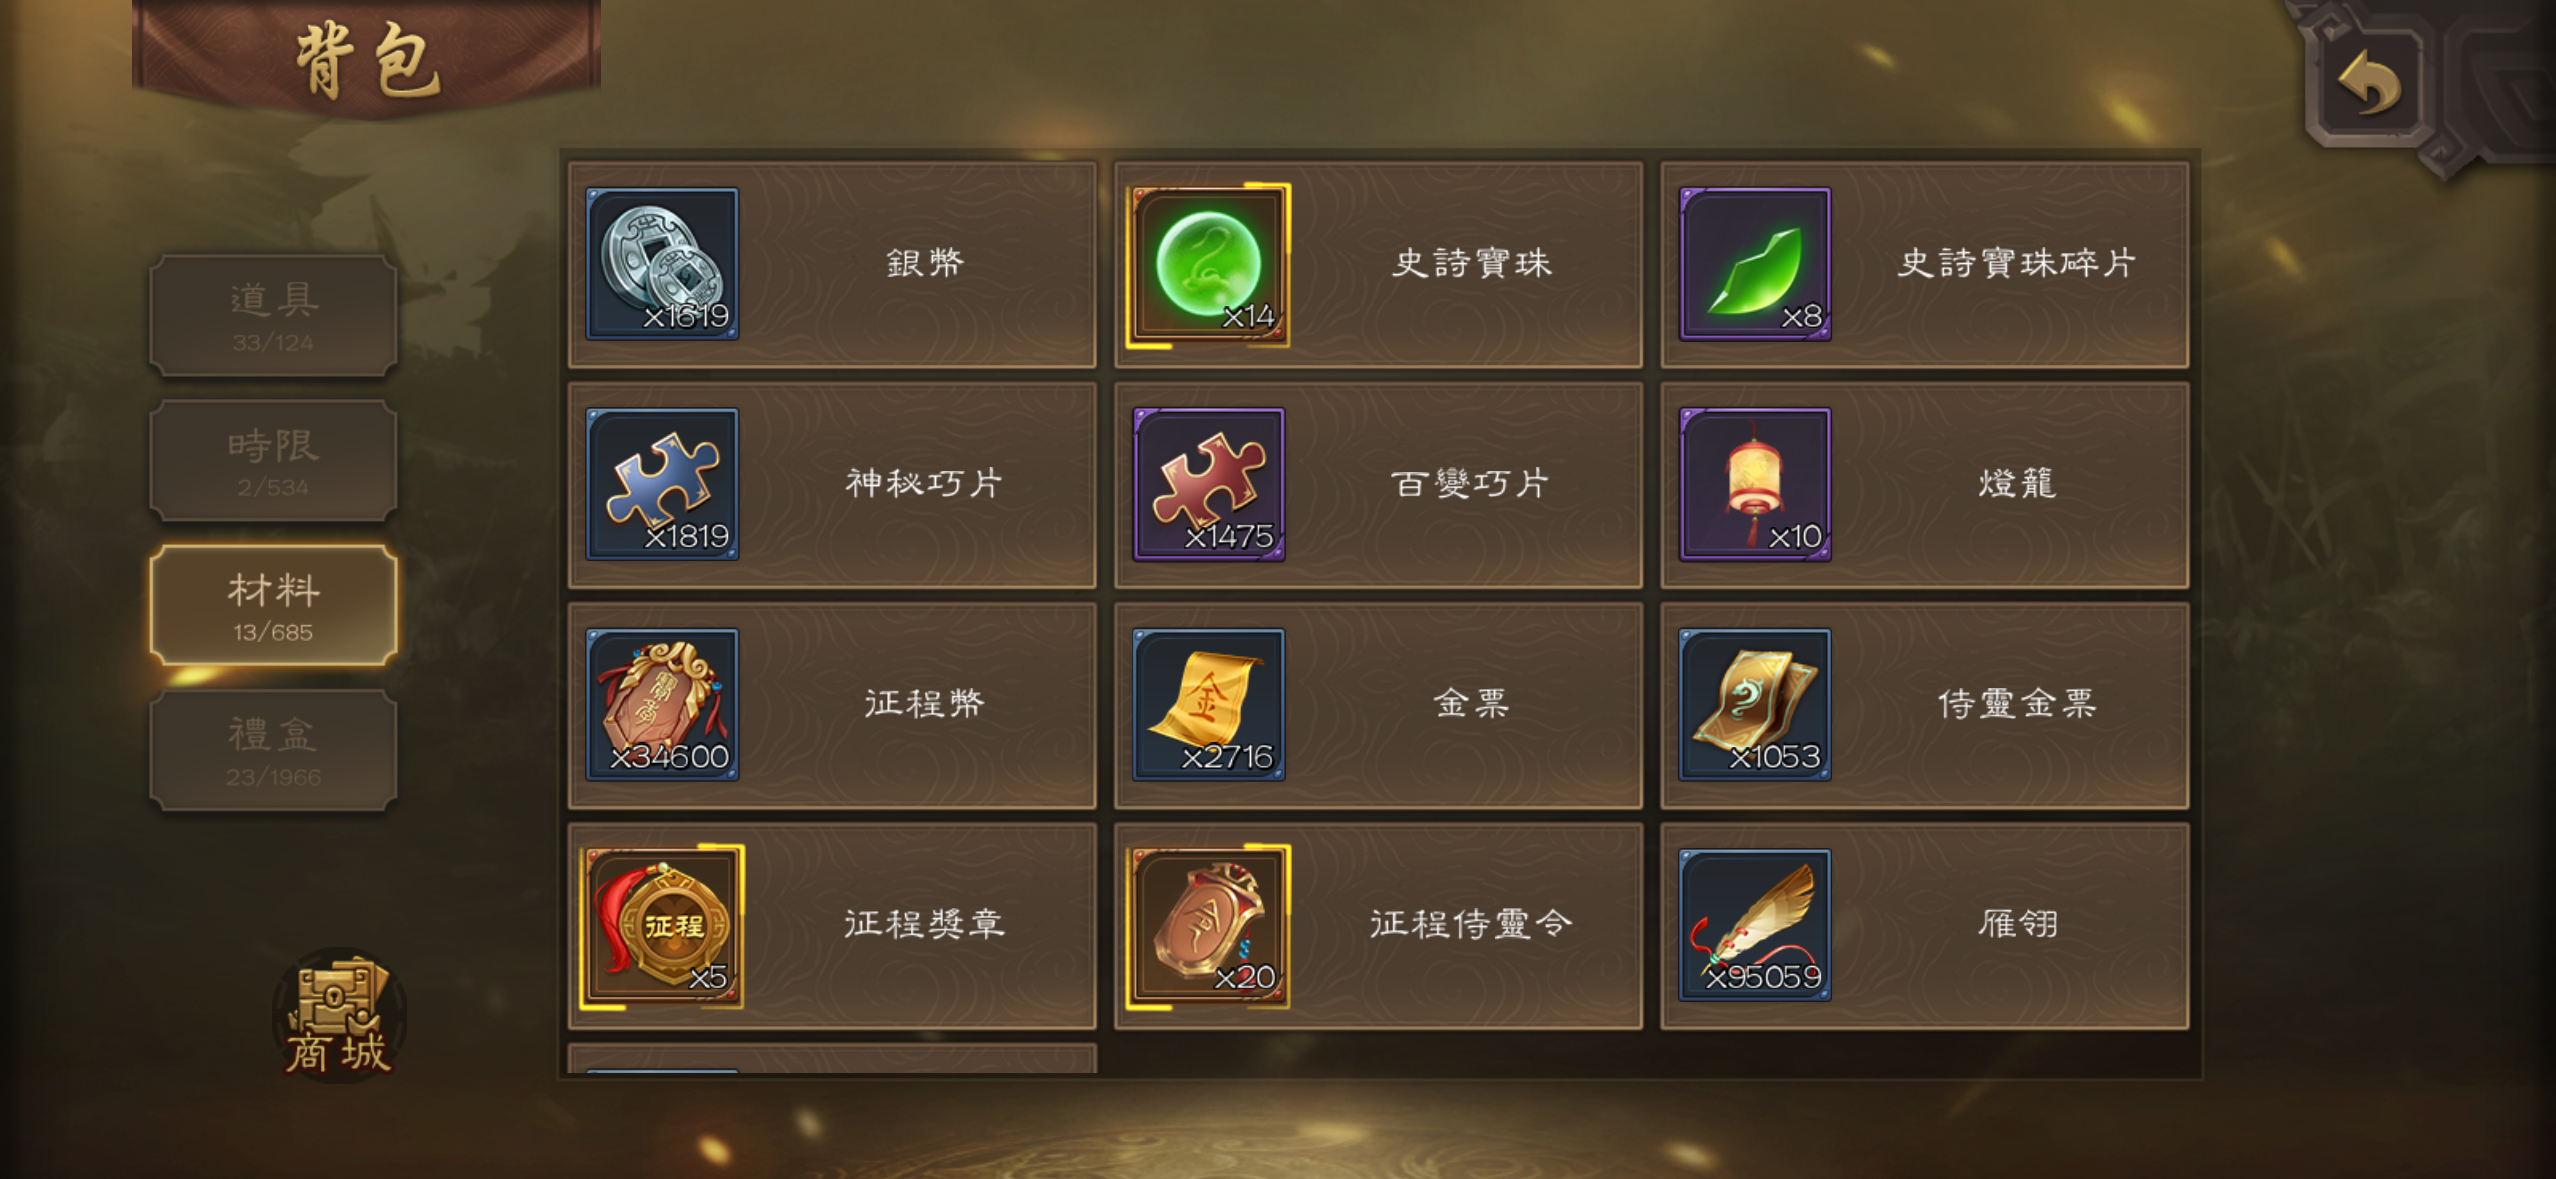Tap the 金票 gold ticket icon
This screenshot has width=2556, height=1179.
pos(1208,704)
